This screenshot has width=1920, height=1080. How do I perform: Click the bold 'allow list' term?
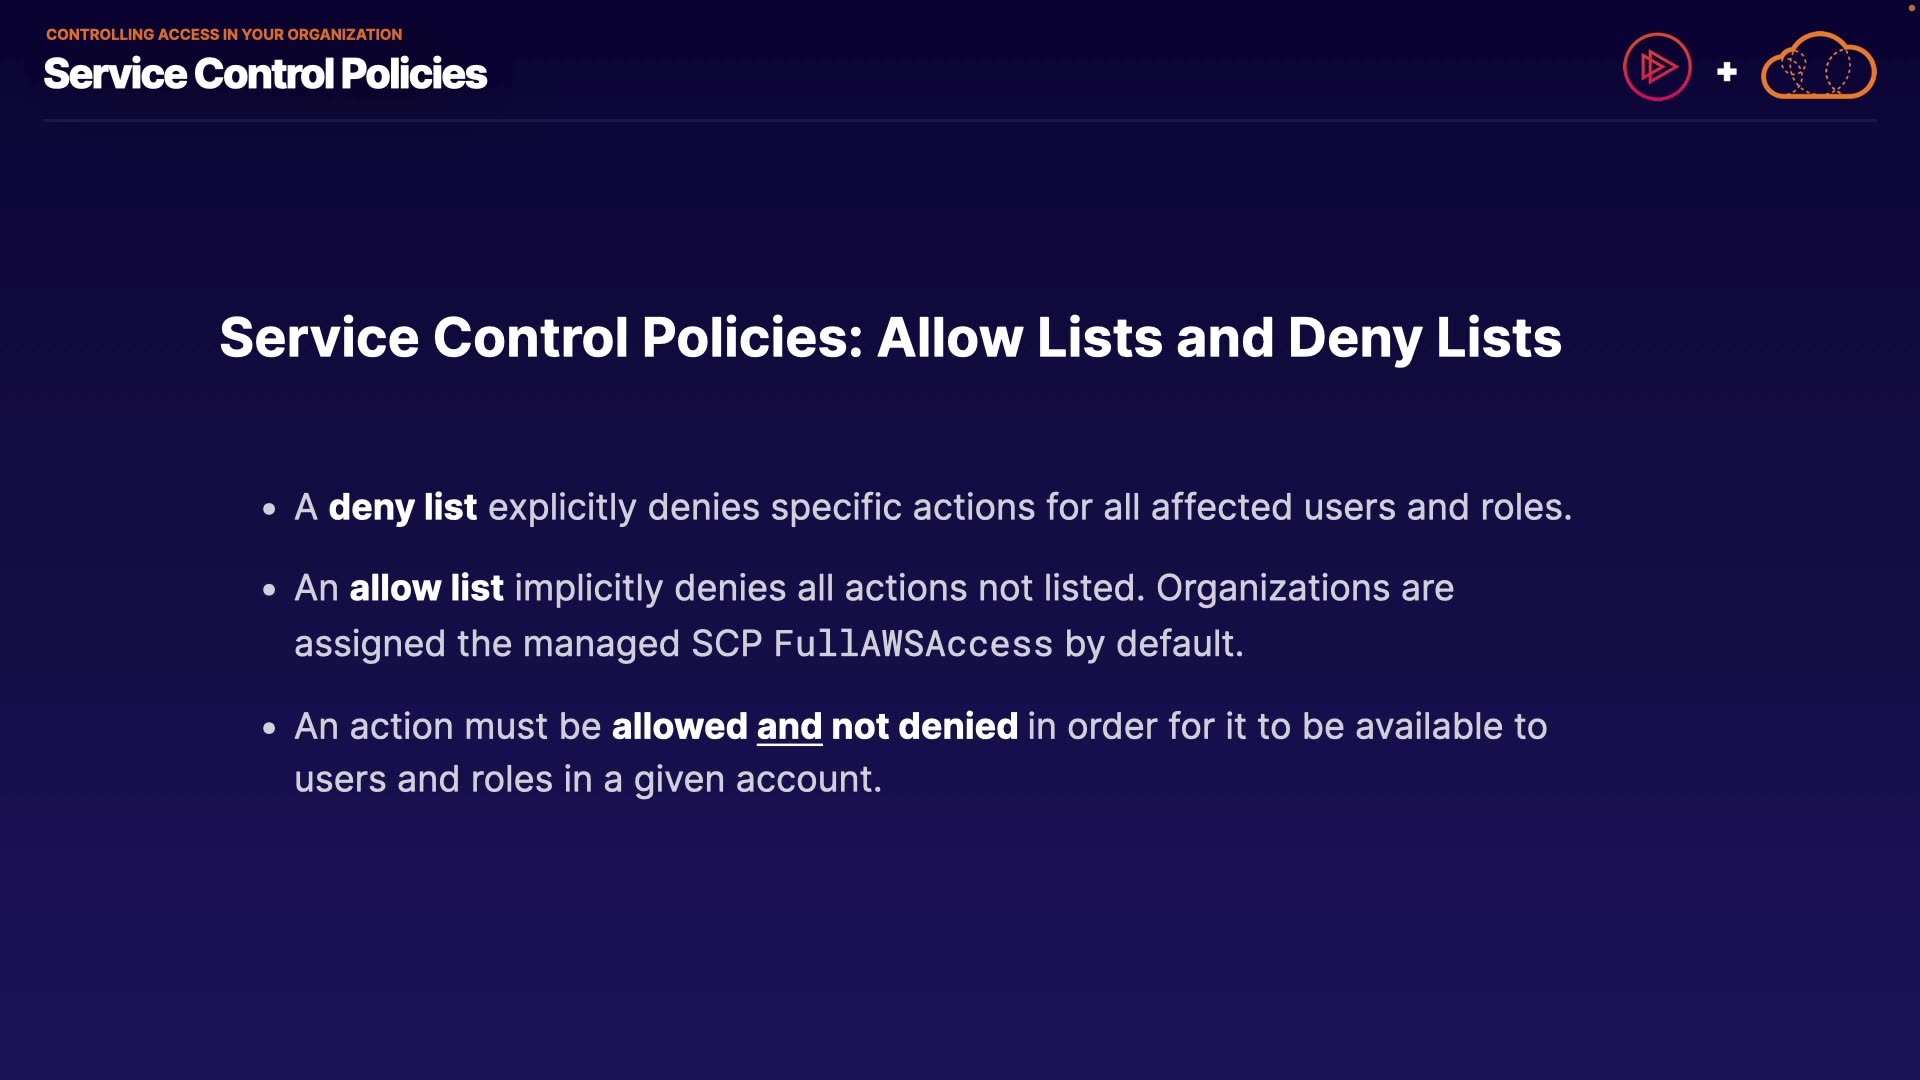[x=426, y=588]
